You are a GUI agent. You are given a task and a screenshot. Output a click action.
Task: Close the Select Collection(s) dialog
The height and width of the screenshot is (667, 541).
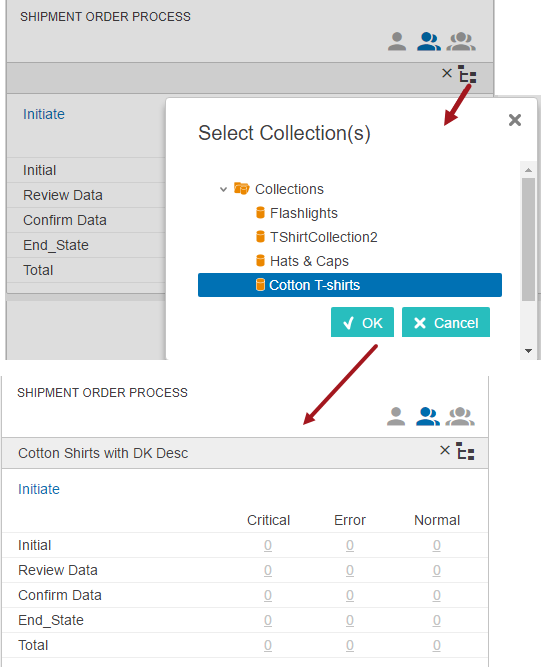coord(515,120)
